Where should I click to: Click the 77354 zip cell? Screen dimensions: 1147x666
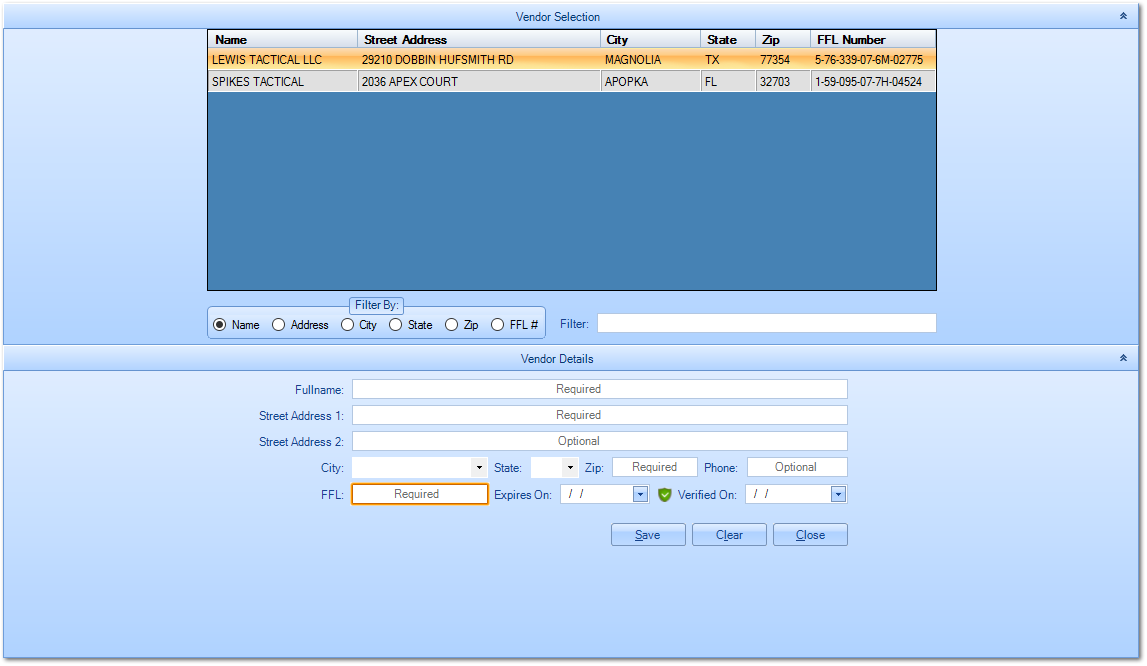tap(783, 59)
